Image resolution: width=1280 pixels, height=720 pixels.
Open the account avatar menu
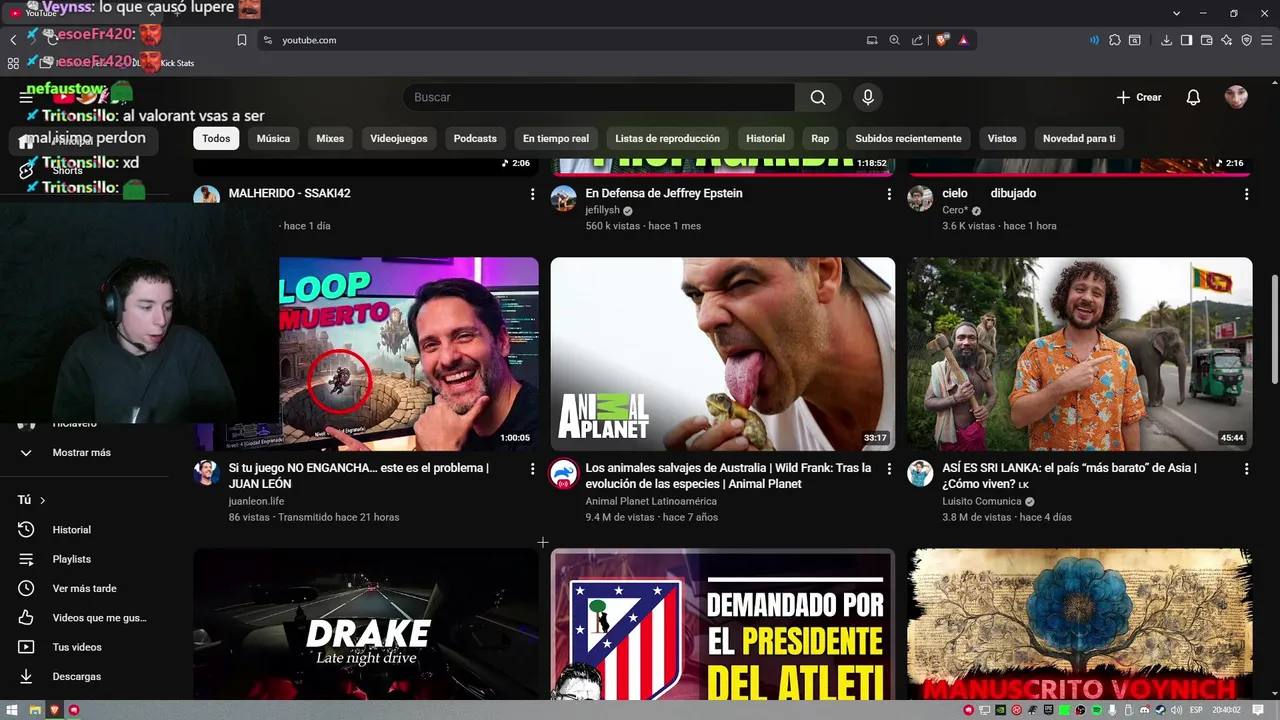(x=1236, y=97)
